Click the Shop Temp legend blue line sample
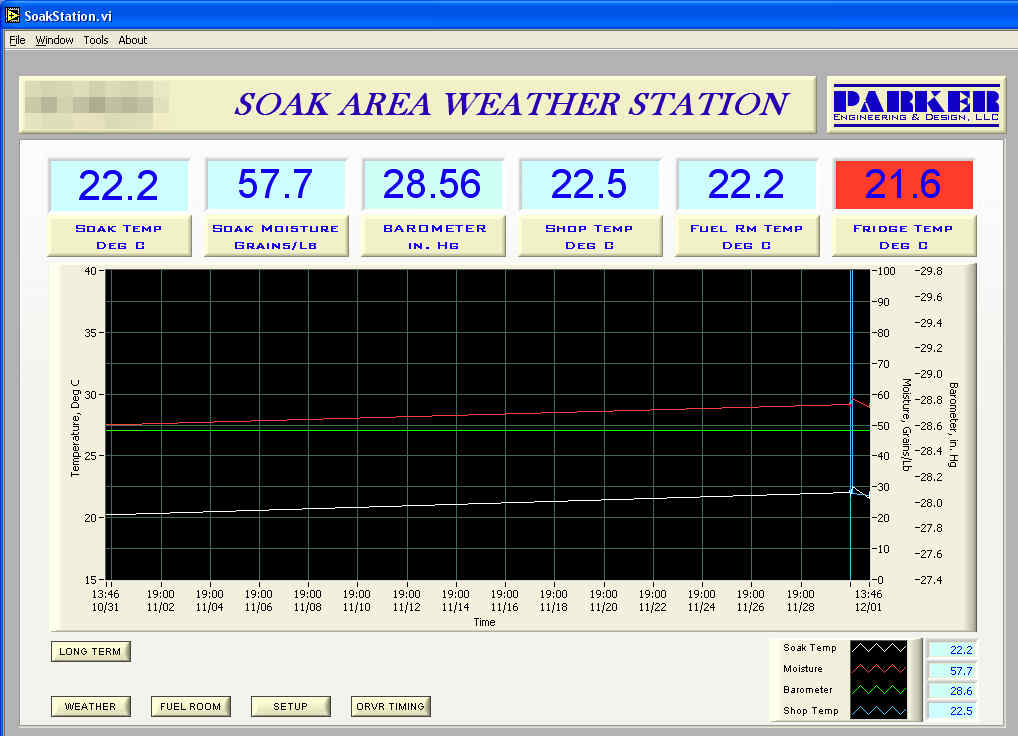 (x=878, y=711)
